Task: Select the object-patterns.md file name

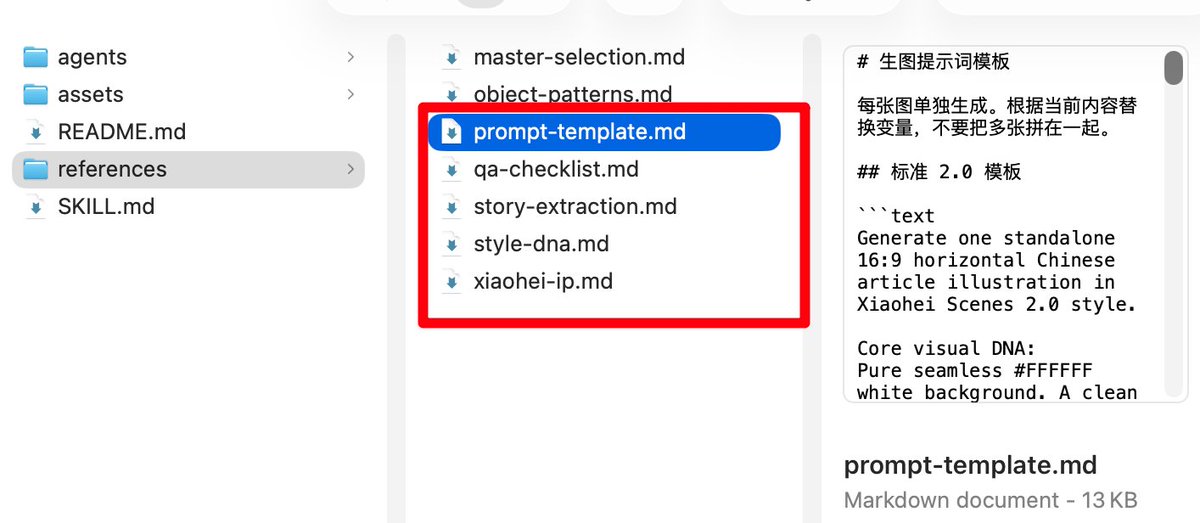Action: tap(573, 95)
